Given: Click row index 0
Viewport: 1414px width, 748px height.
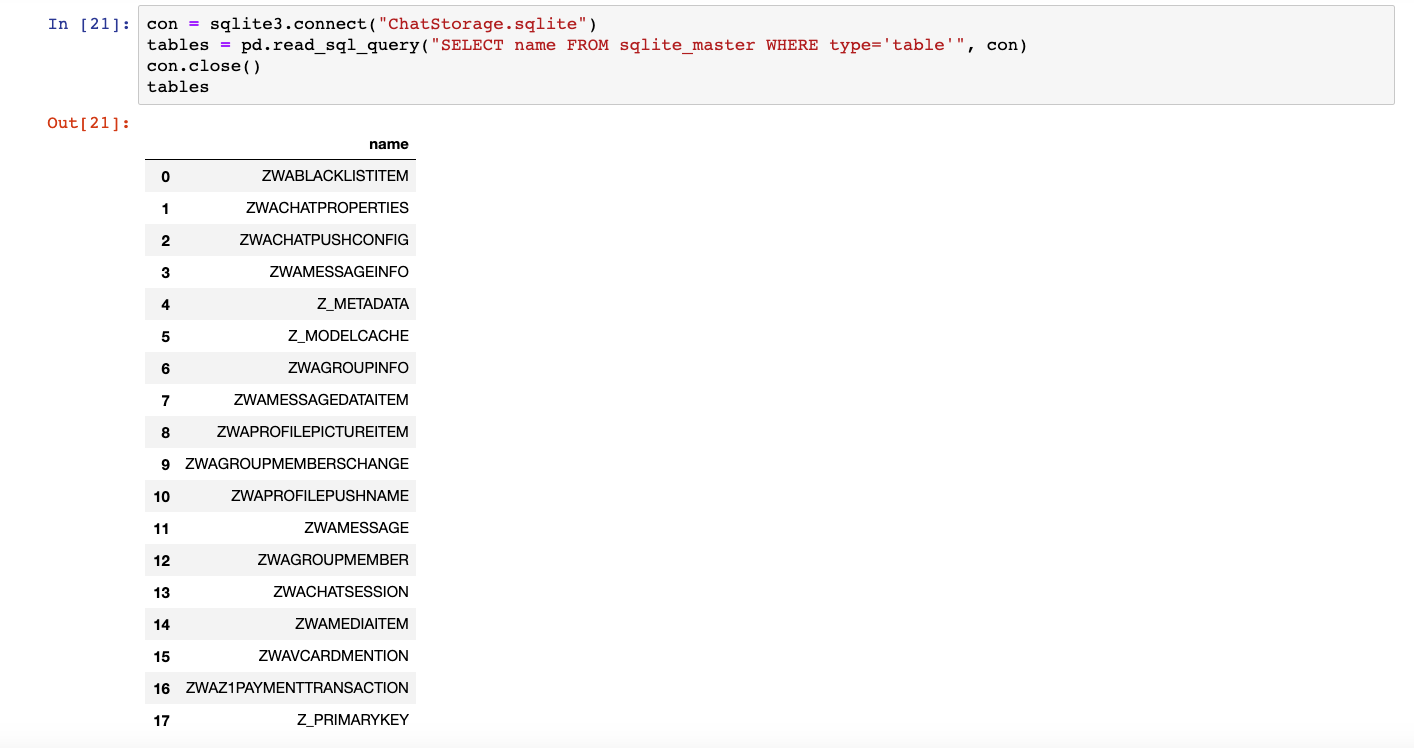Looking at the screenshot, I should coord(165,177).
